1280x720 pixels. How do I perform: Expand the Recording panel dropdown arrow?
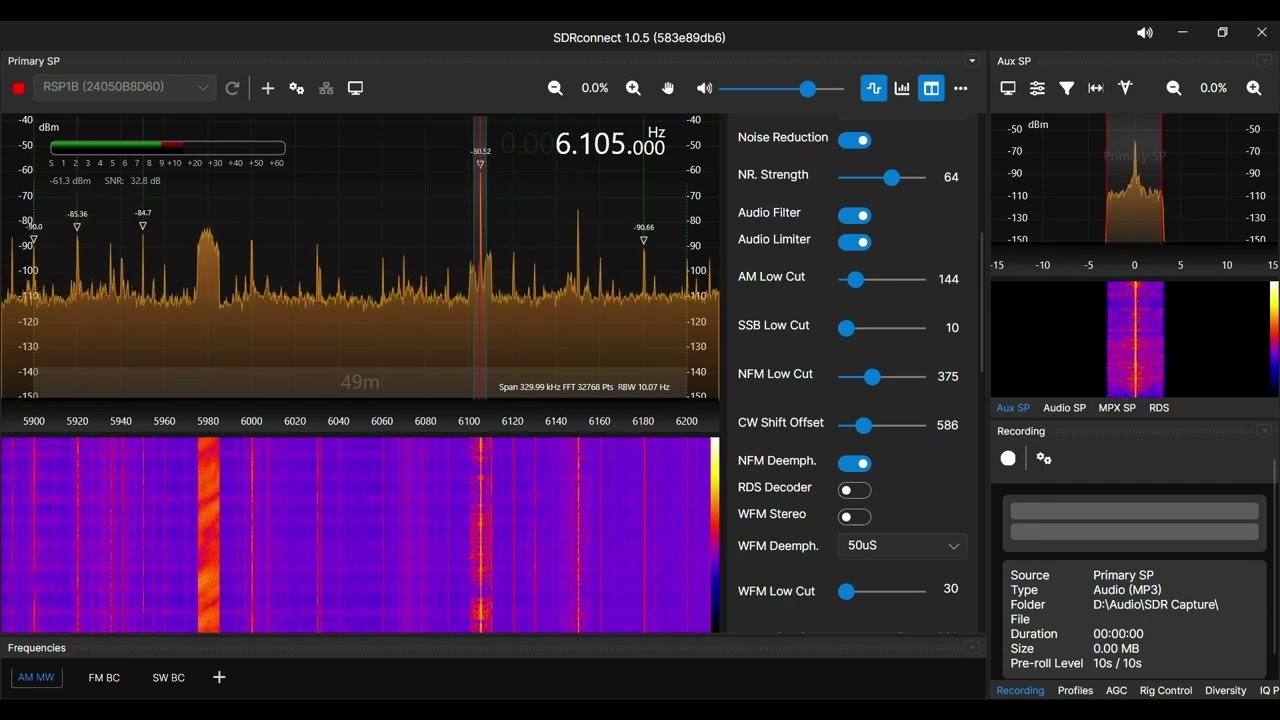click(1265, 431)
